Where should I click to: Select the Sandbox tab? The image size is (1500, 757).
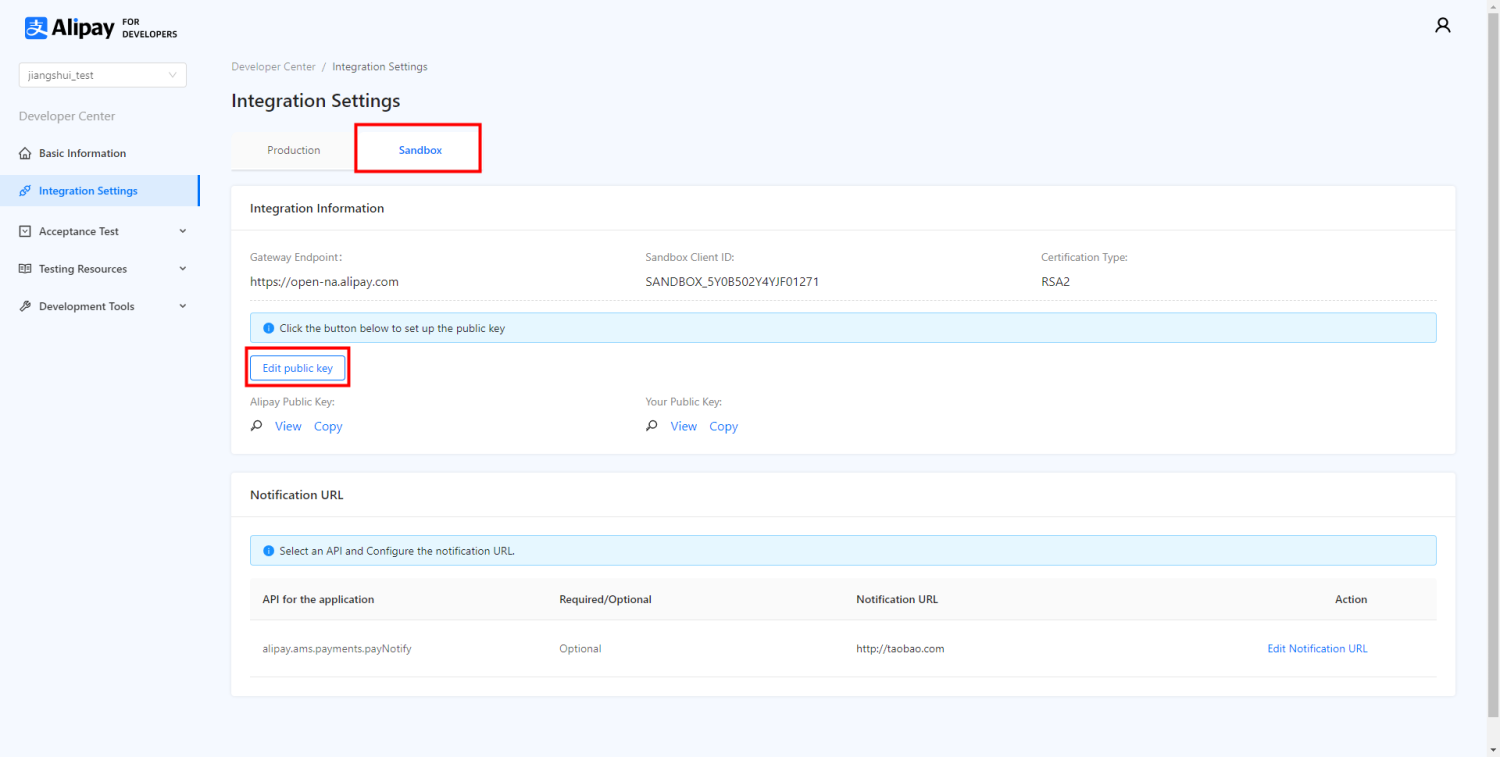[419, 149]
